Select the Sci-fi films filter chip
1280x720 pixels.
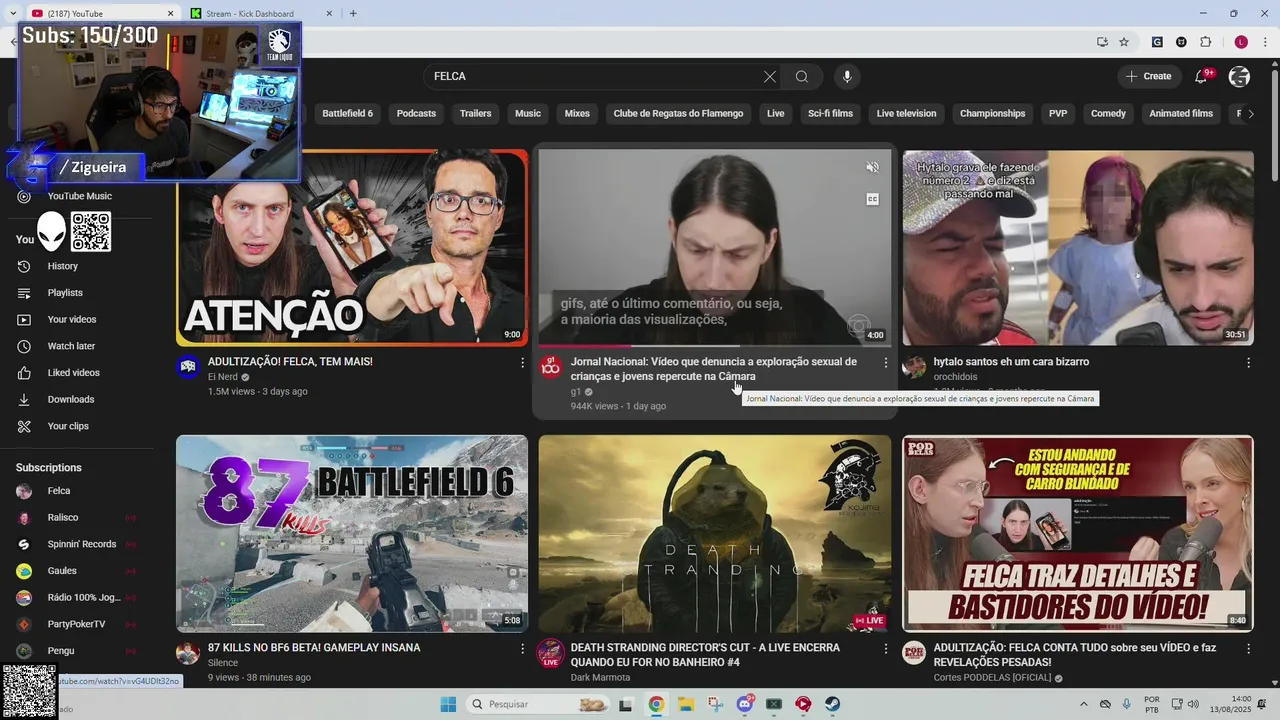pos(830,114)
